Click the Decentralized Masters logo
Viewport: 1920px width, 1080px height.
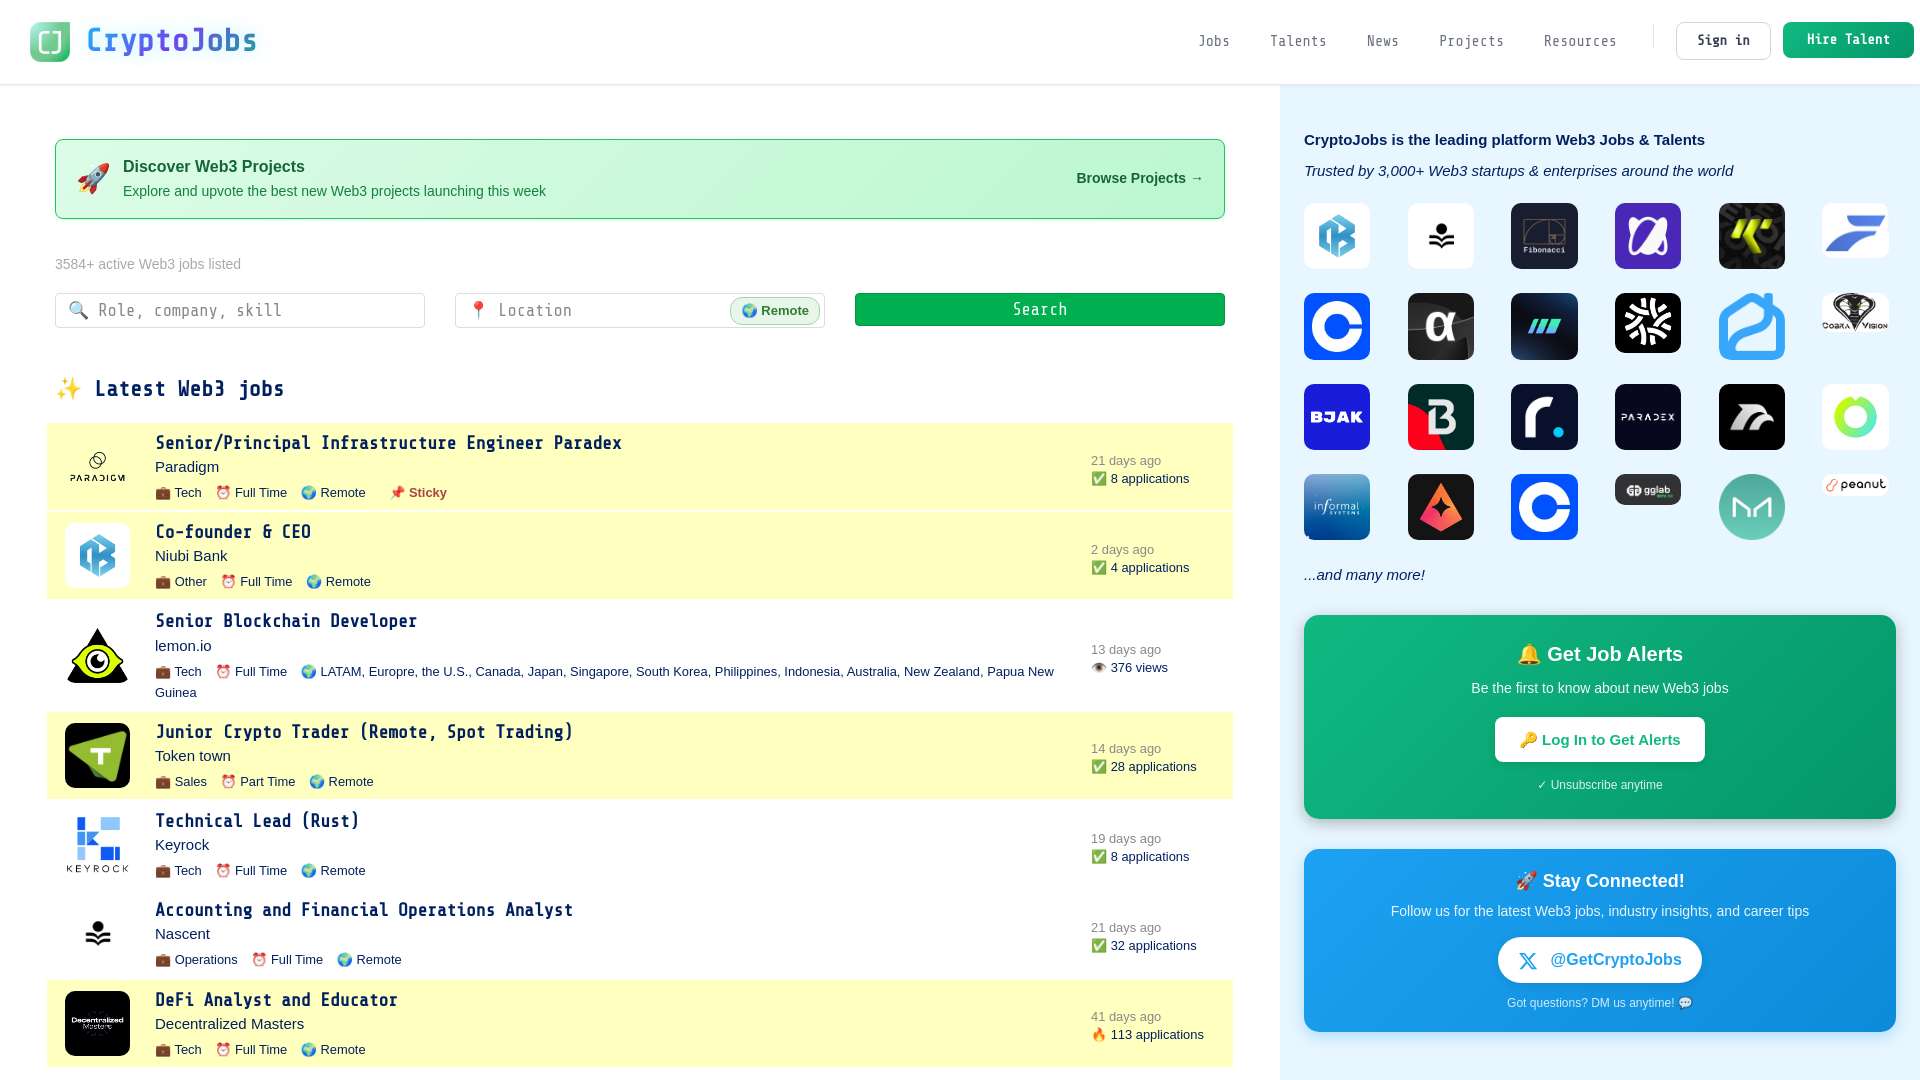click(x=97, y=1023)
